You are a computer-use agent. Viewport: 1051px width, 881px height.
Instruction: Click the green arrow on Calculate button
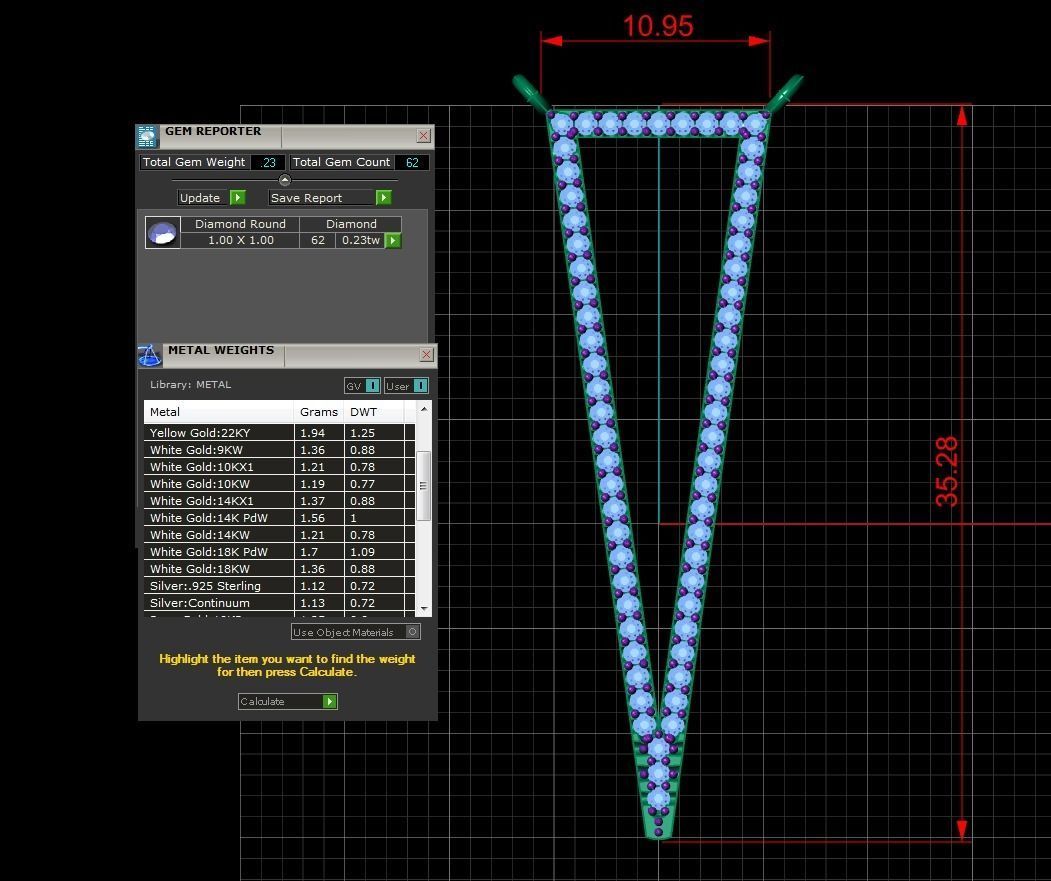pyautogui.click(x=329, y=701)
